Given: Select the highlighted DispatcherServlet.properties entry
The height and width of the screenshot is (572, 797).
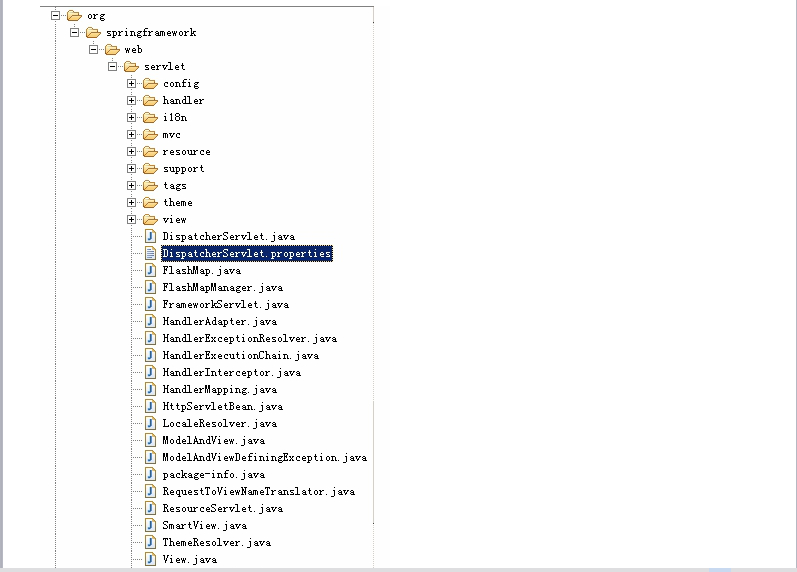Looking at the screenshot, I should 247,253.
